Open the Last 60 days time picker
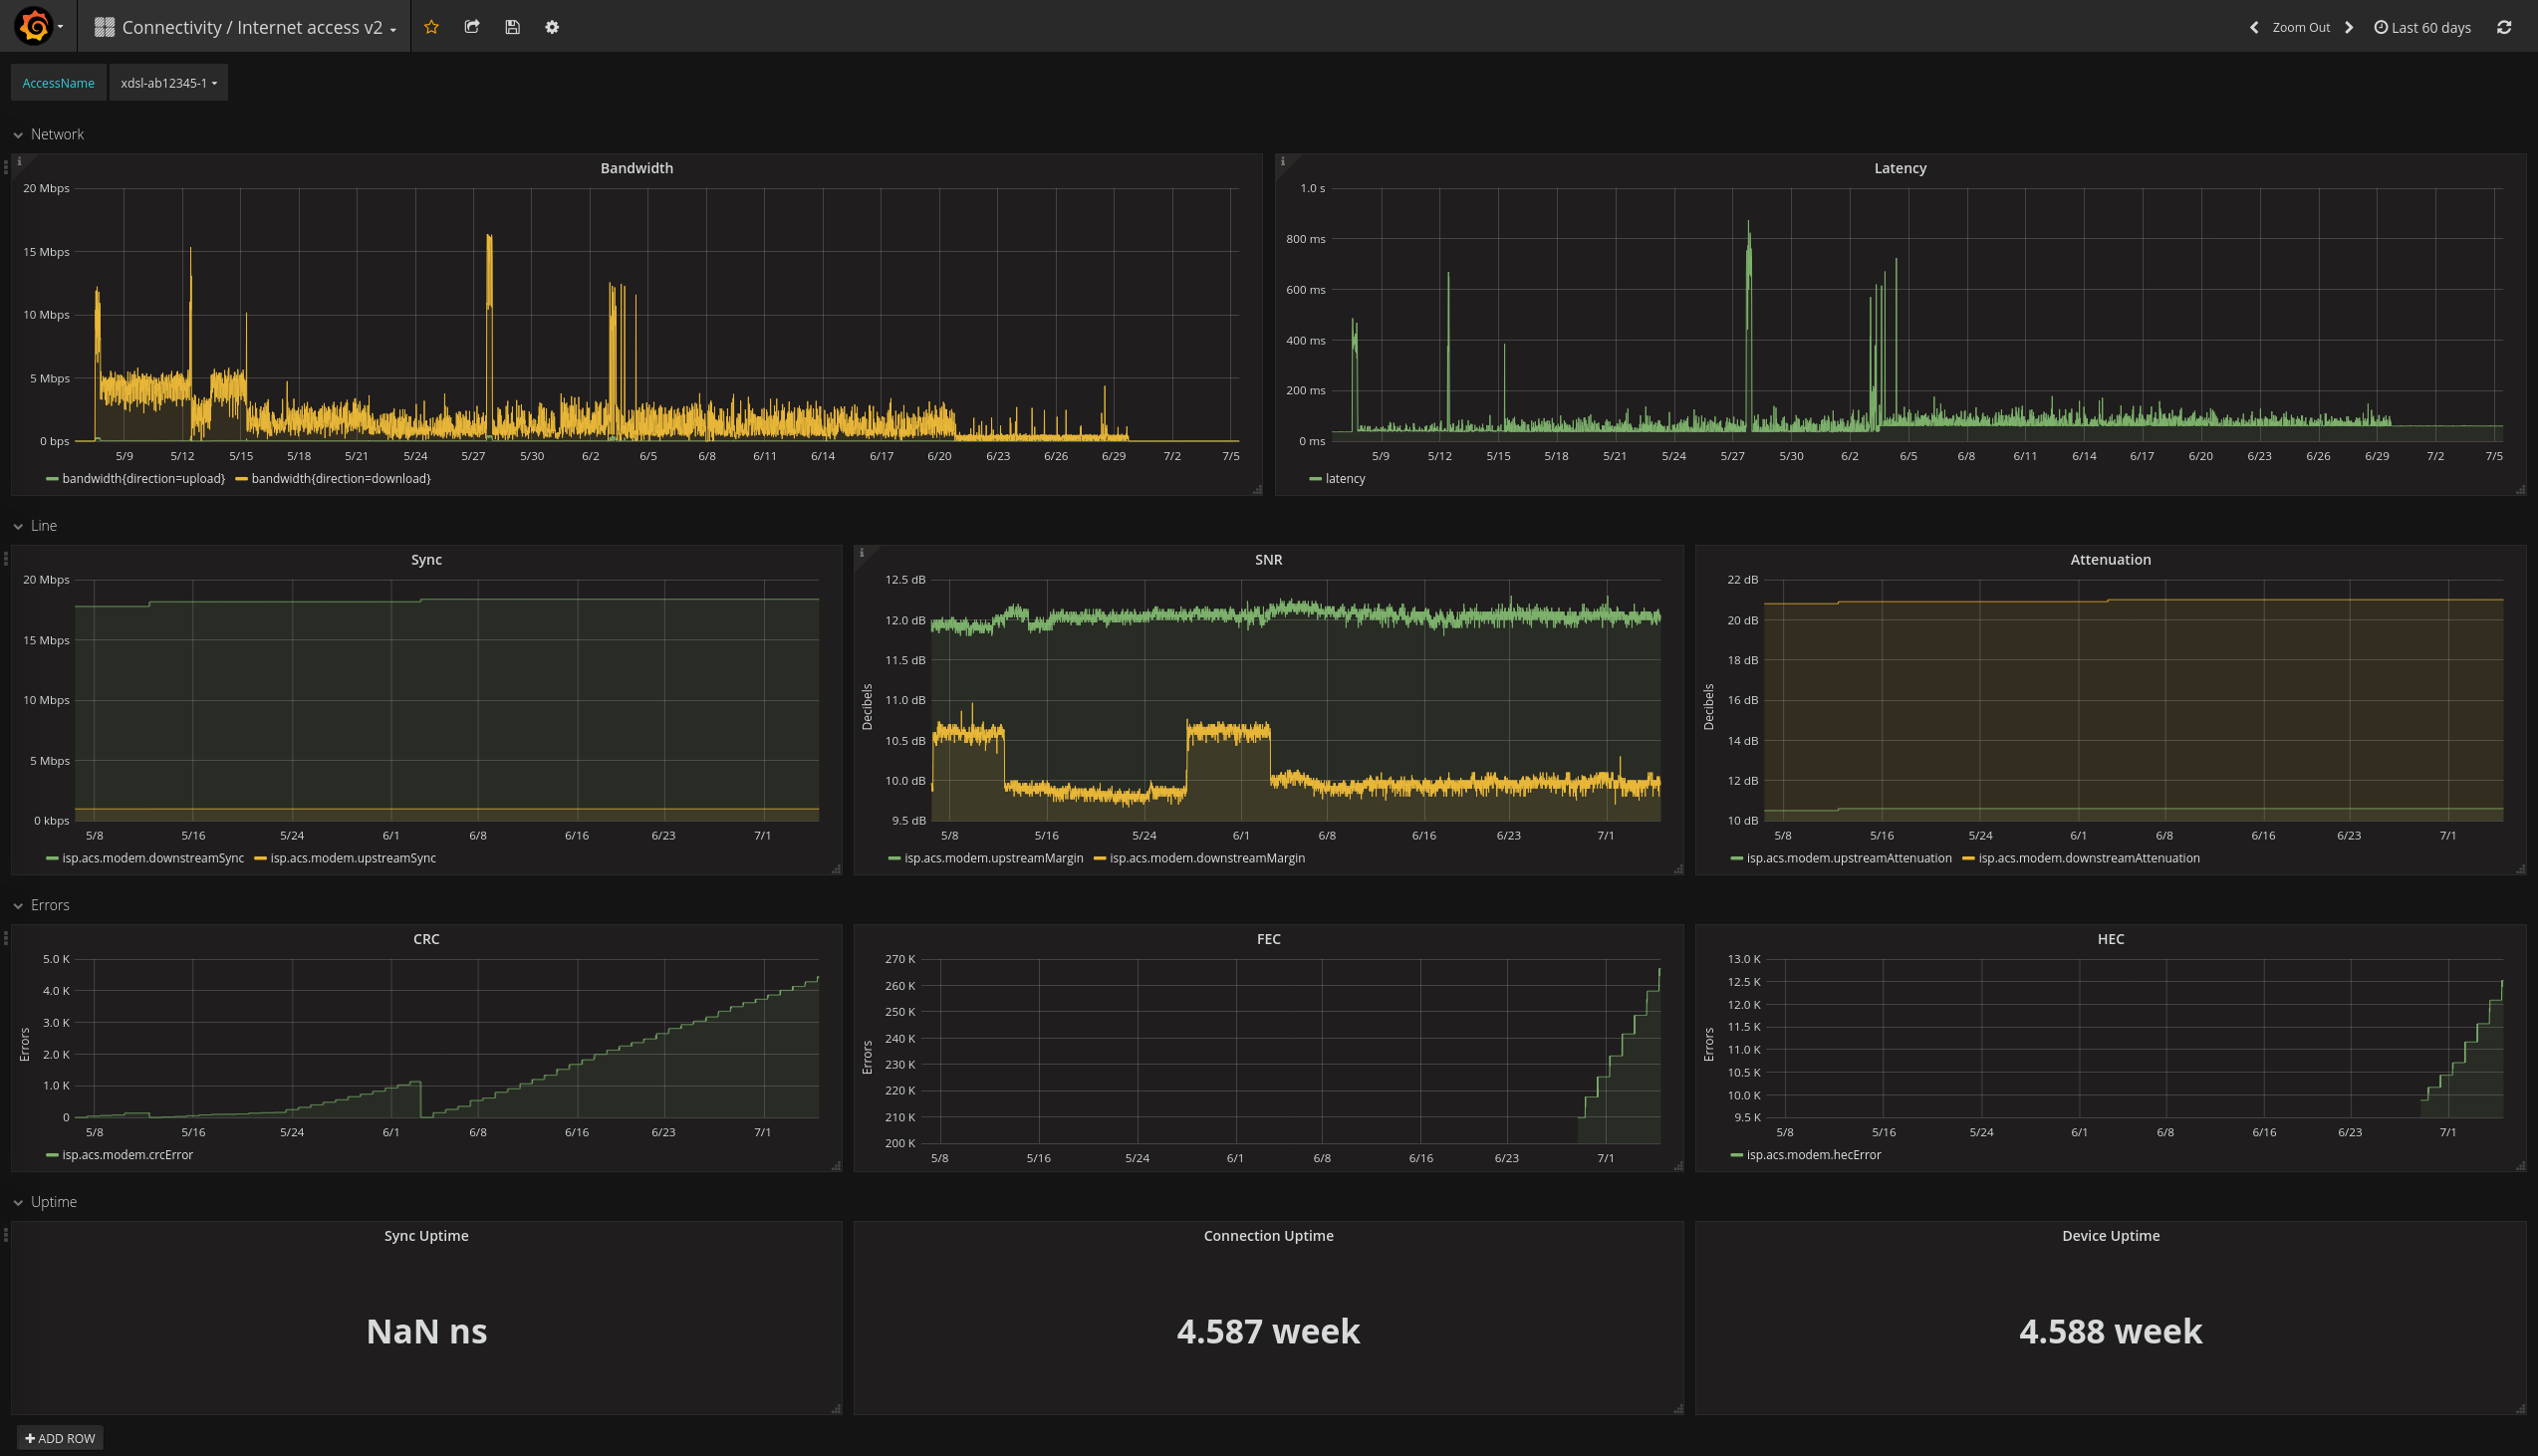 [x=2422, y=27]
